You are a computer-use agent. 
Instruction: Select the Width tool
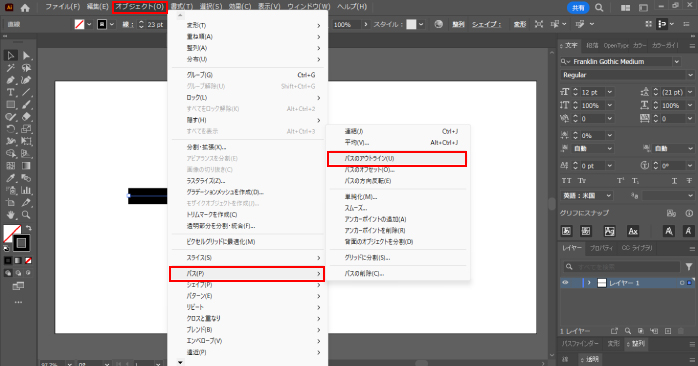pos(11,142)
